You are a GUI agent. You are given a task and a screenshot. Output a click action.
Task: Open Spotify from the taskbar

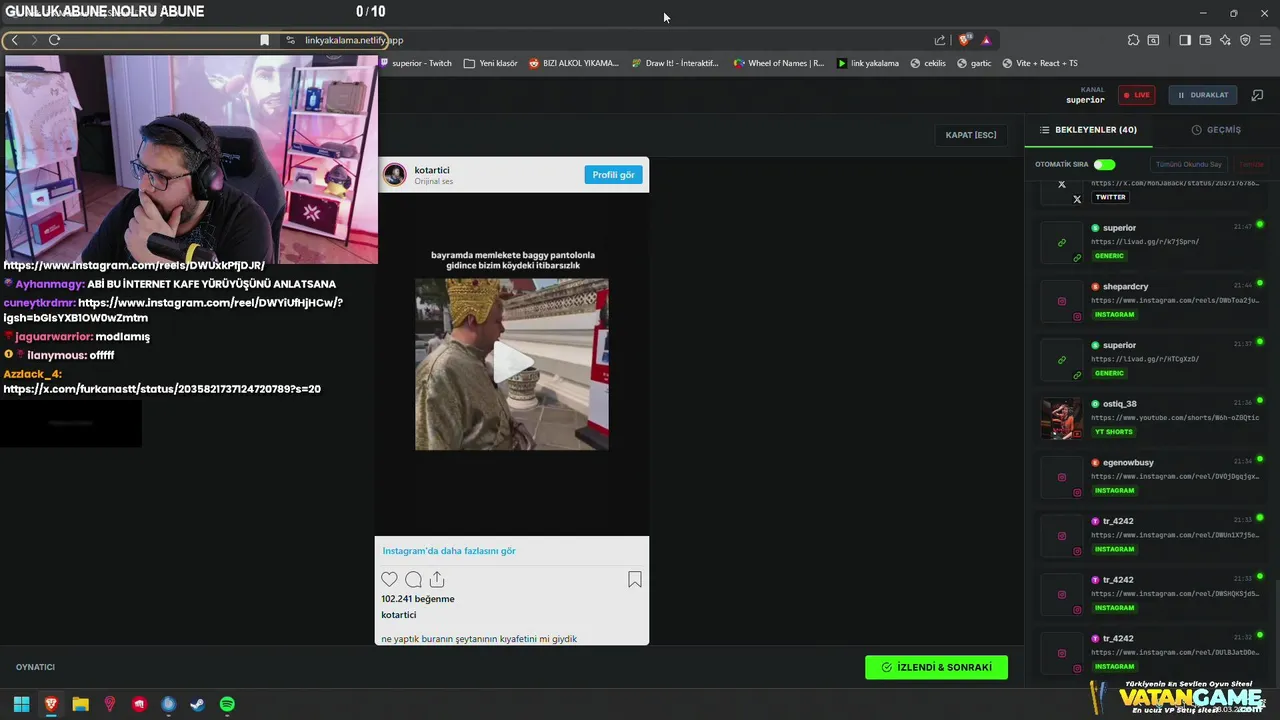(227, 704)
